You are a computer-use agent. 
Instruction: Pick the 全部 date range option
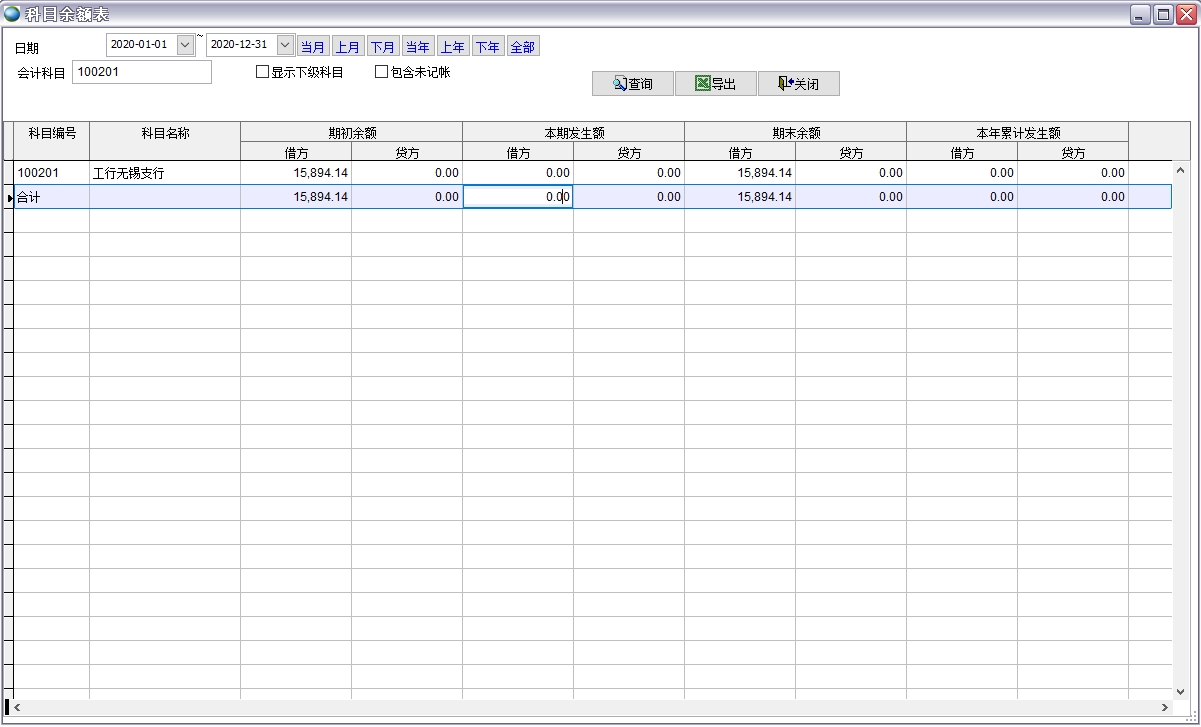click(x=522, y=47)
